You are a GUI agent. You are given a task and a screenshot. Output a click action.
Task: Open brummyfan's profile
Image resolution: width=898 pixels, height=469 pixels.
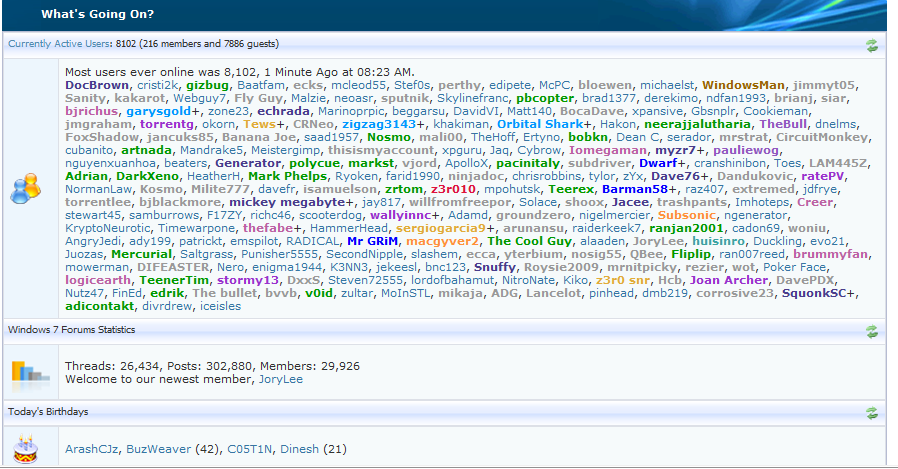click(x=830, y=254)
